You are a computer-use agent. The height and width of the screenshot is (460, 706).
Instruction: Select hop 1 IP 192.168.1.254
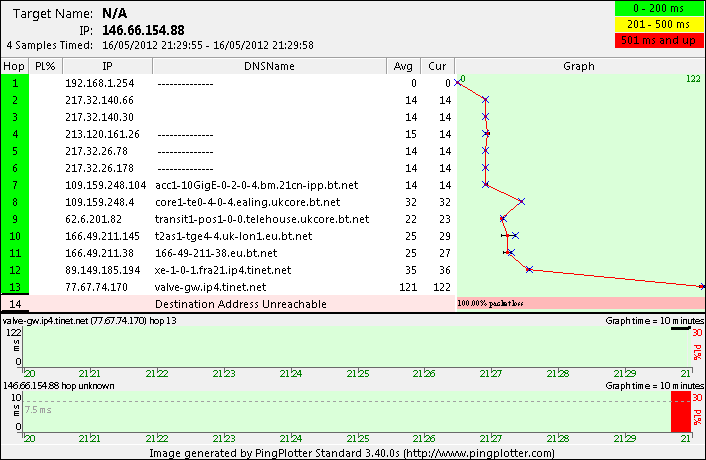100,83
